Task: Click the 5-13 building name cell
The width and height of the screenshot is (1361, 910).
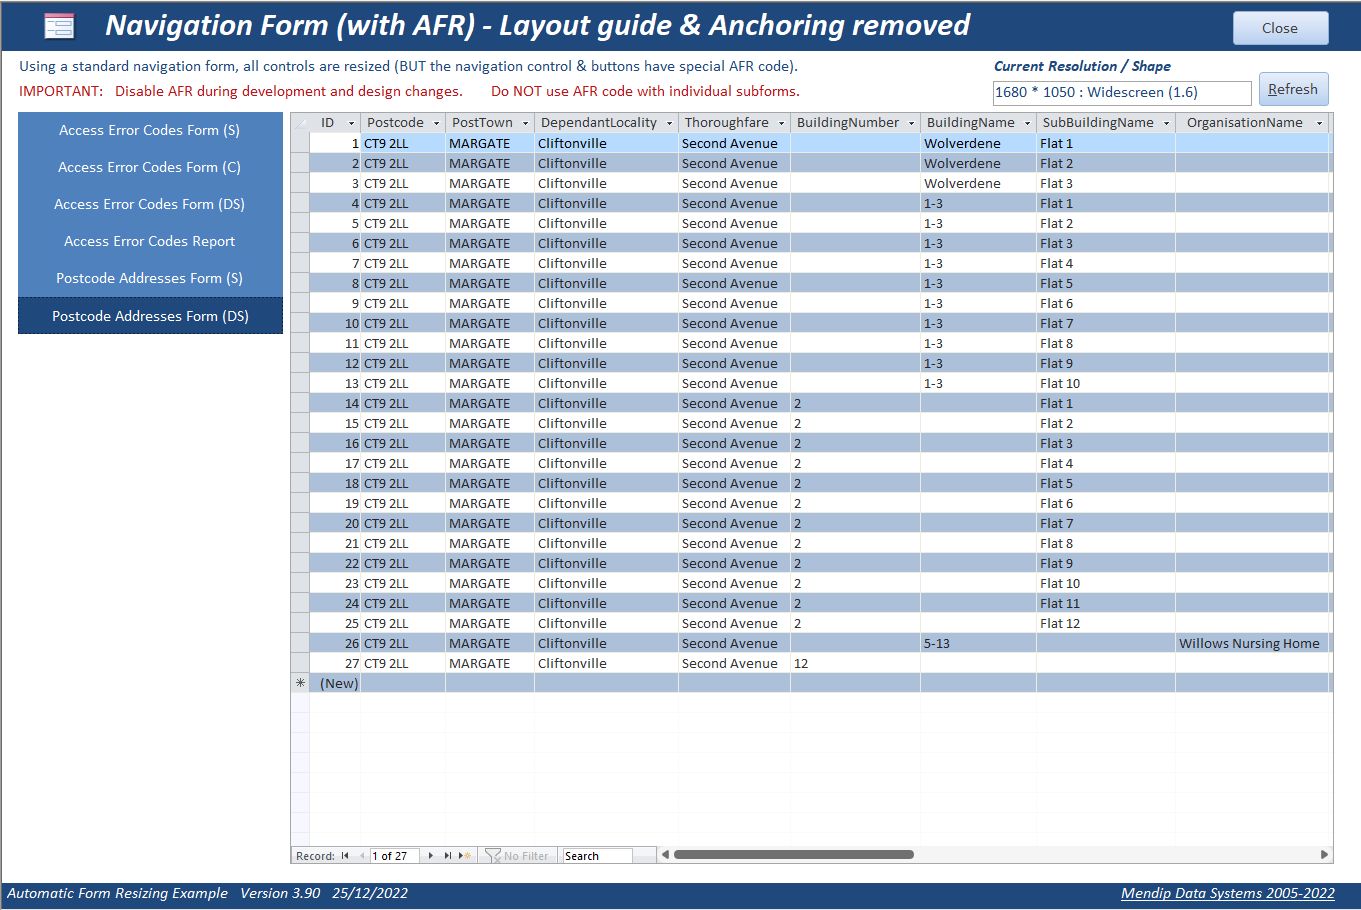Action: [x=978, y=643]
